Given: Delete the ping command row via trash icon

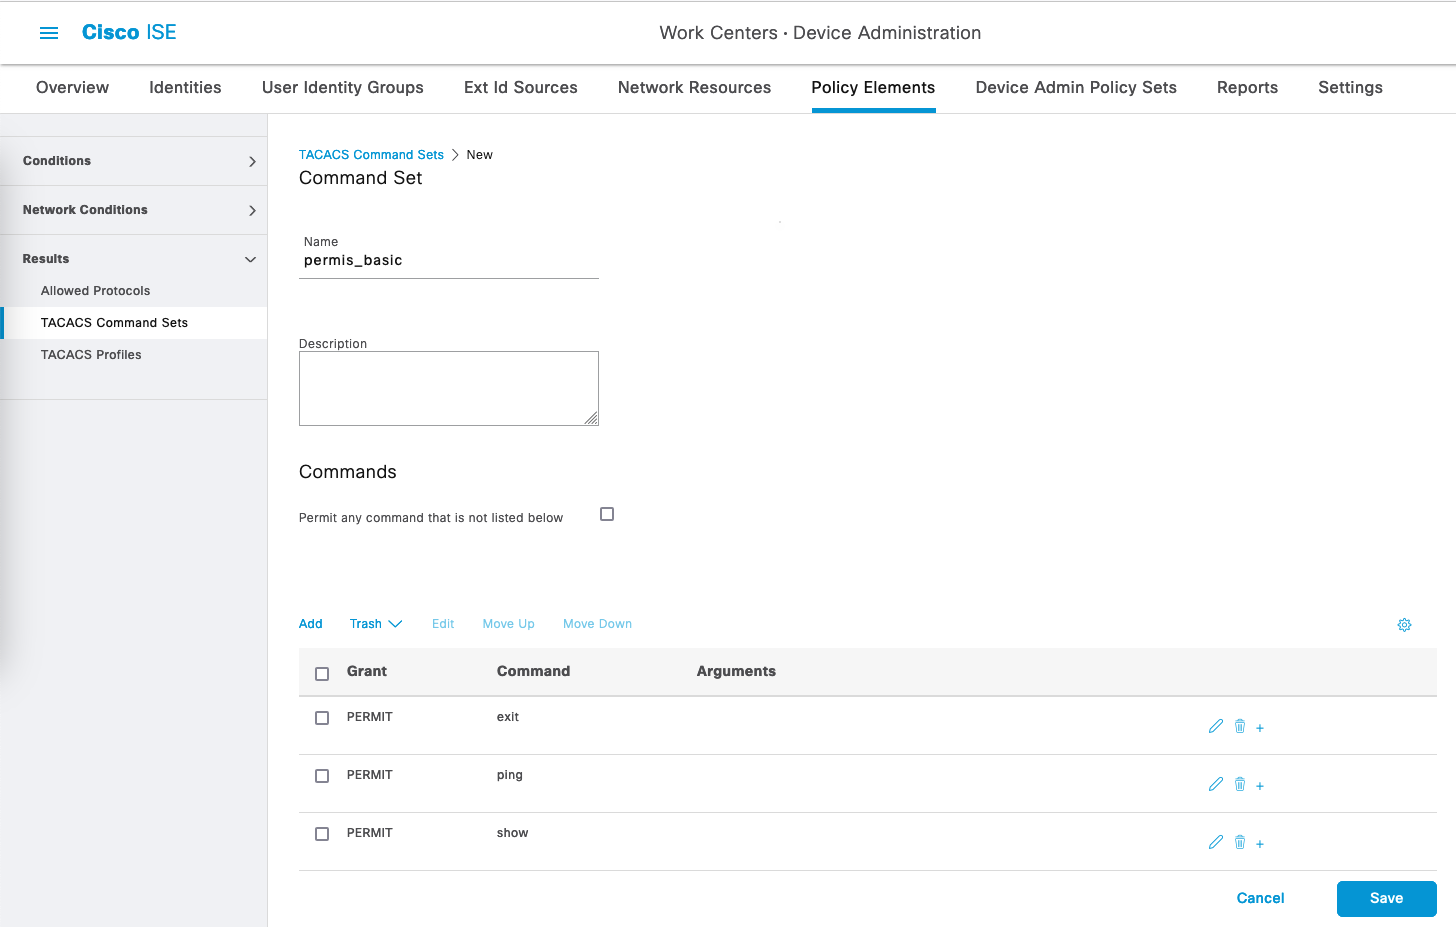Looking at the screenshot, I should click(1240, 785).
